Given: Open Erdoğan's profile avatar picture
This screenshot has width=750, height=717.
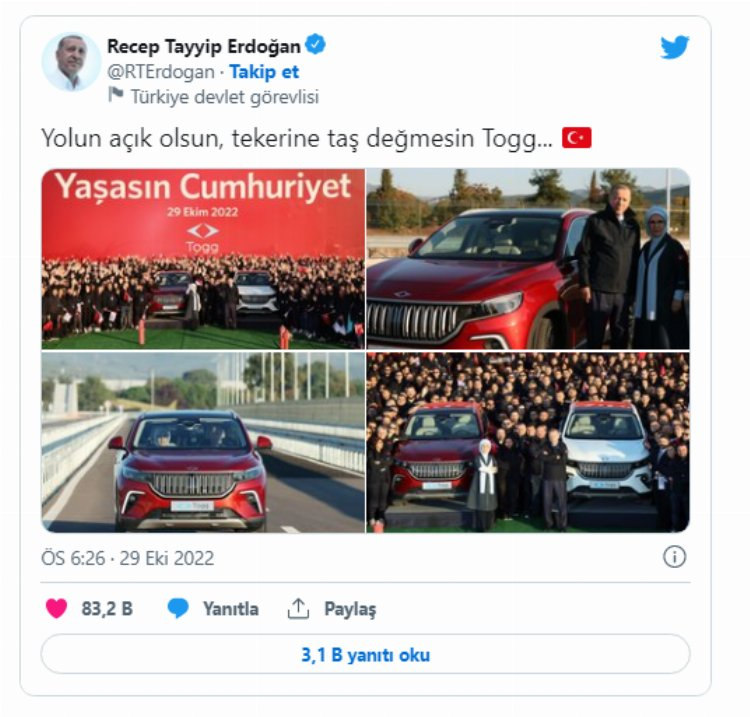Looking at the screenshot, I should point(71,62).
